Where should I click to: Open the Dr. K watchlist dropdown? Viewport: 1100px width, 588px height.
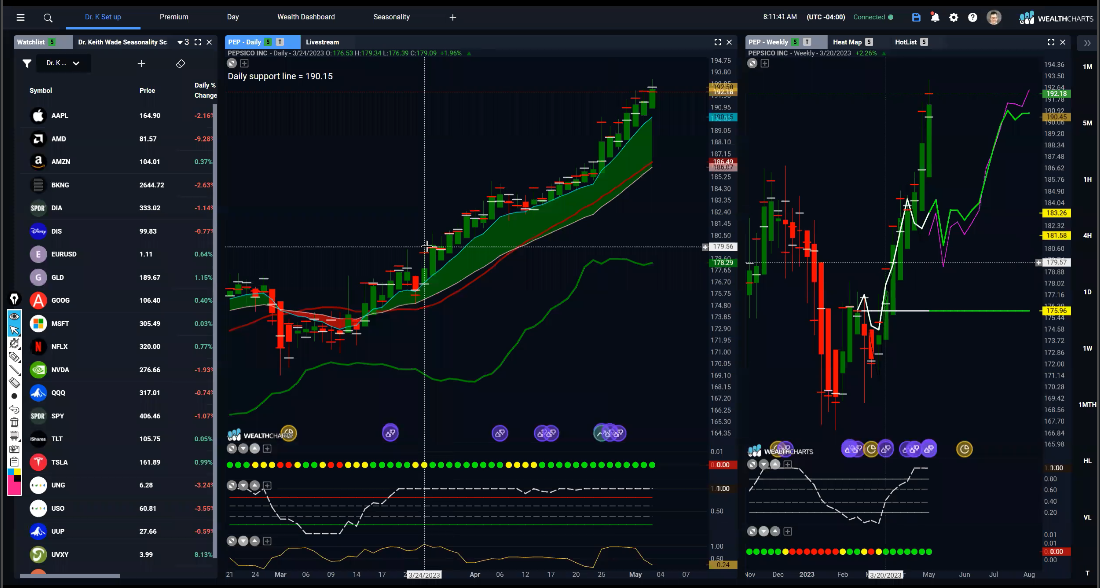[62, 63]
